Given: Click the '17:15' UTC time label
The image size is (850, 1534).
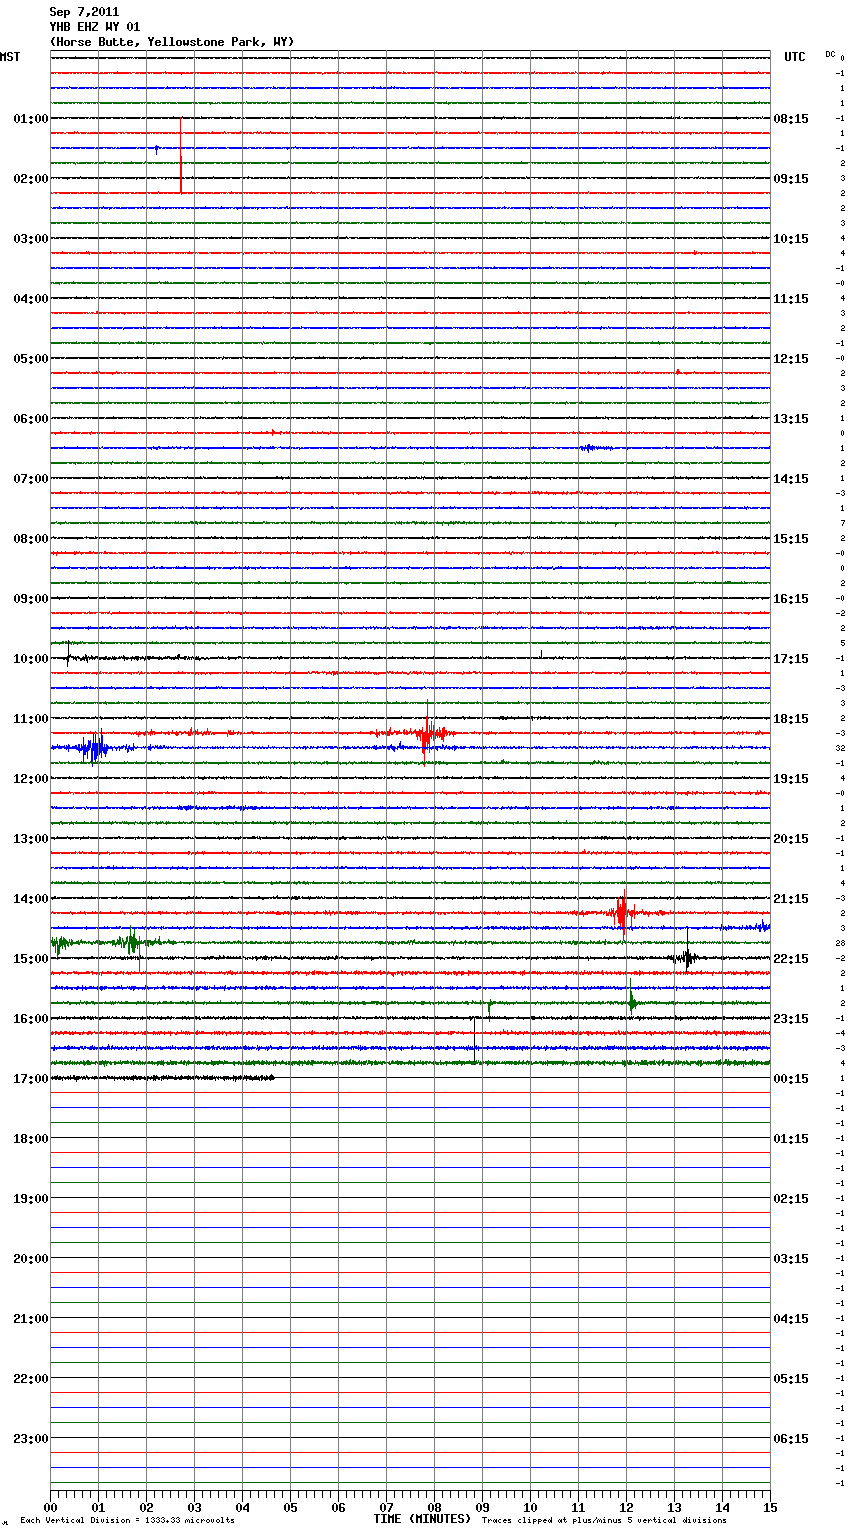Looking at the screenshot, I should tap(791, 659).
